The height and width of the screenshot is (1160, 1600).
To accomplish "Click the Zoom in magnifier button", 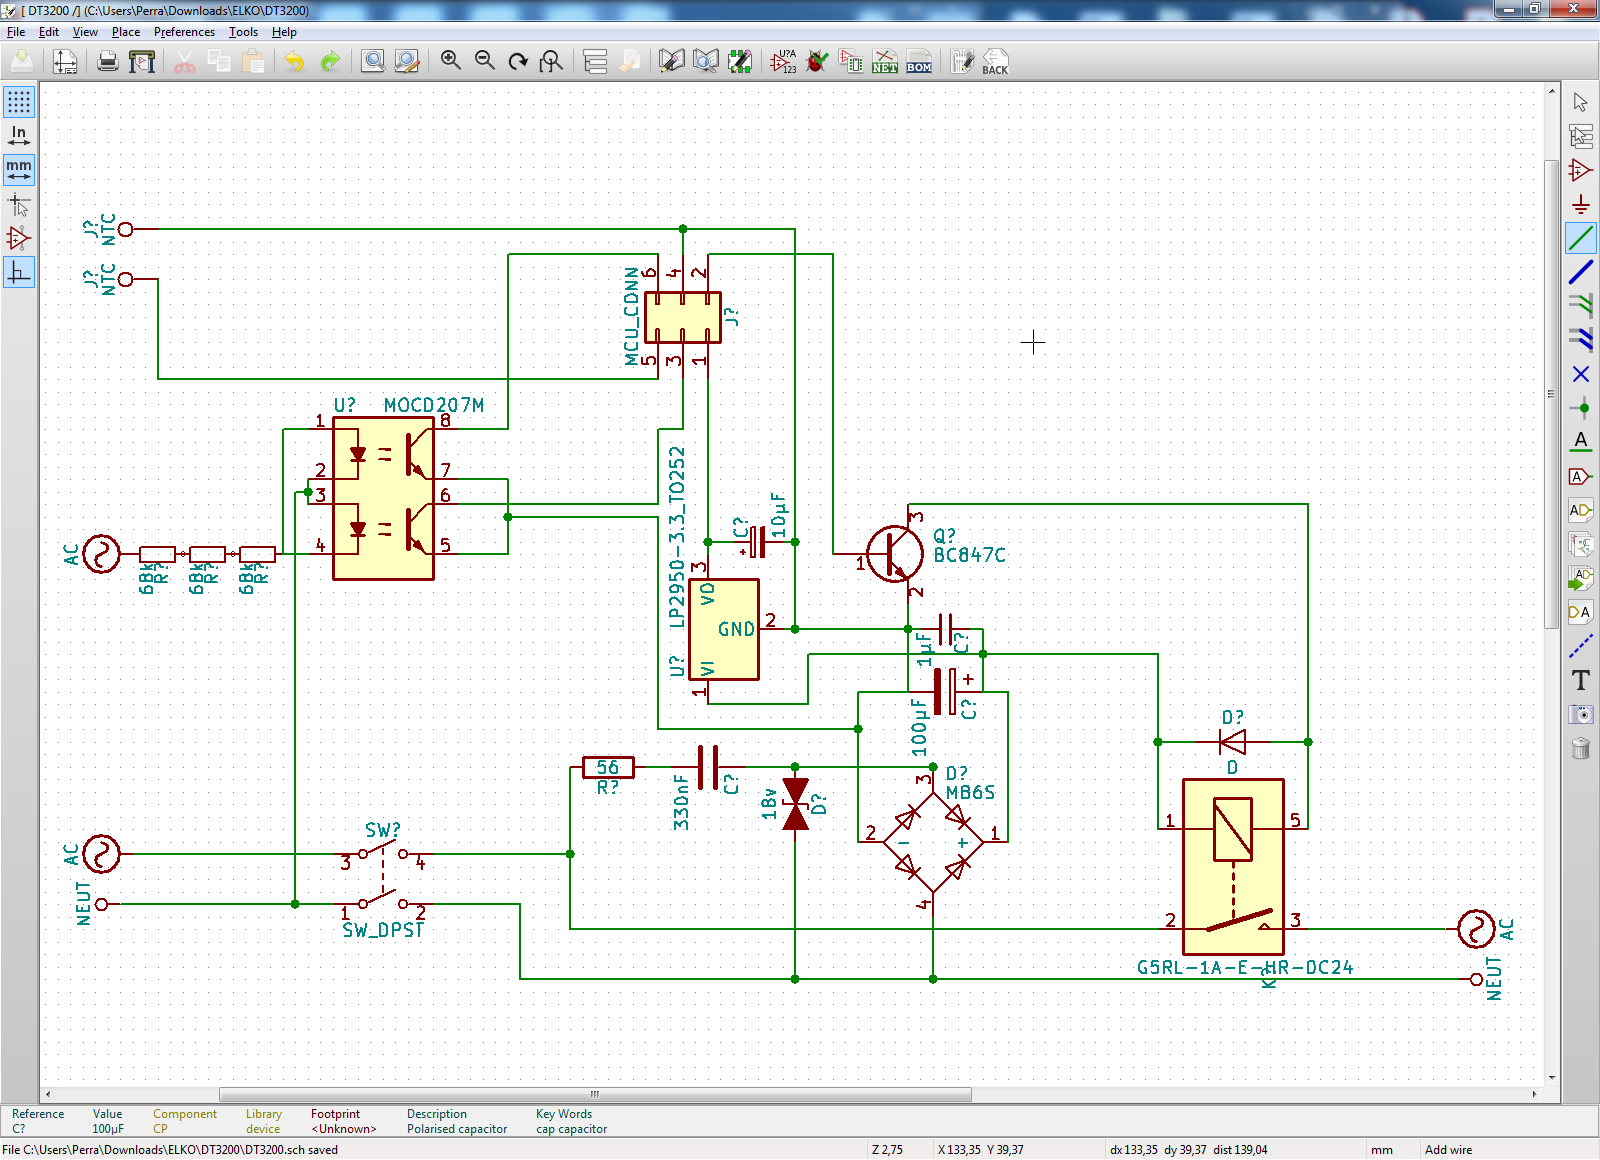I will point(451,62).
